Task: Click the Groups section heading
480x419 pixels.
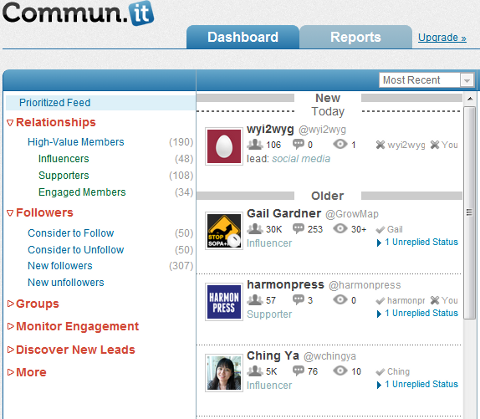Action: click(37, 304)
